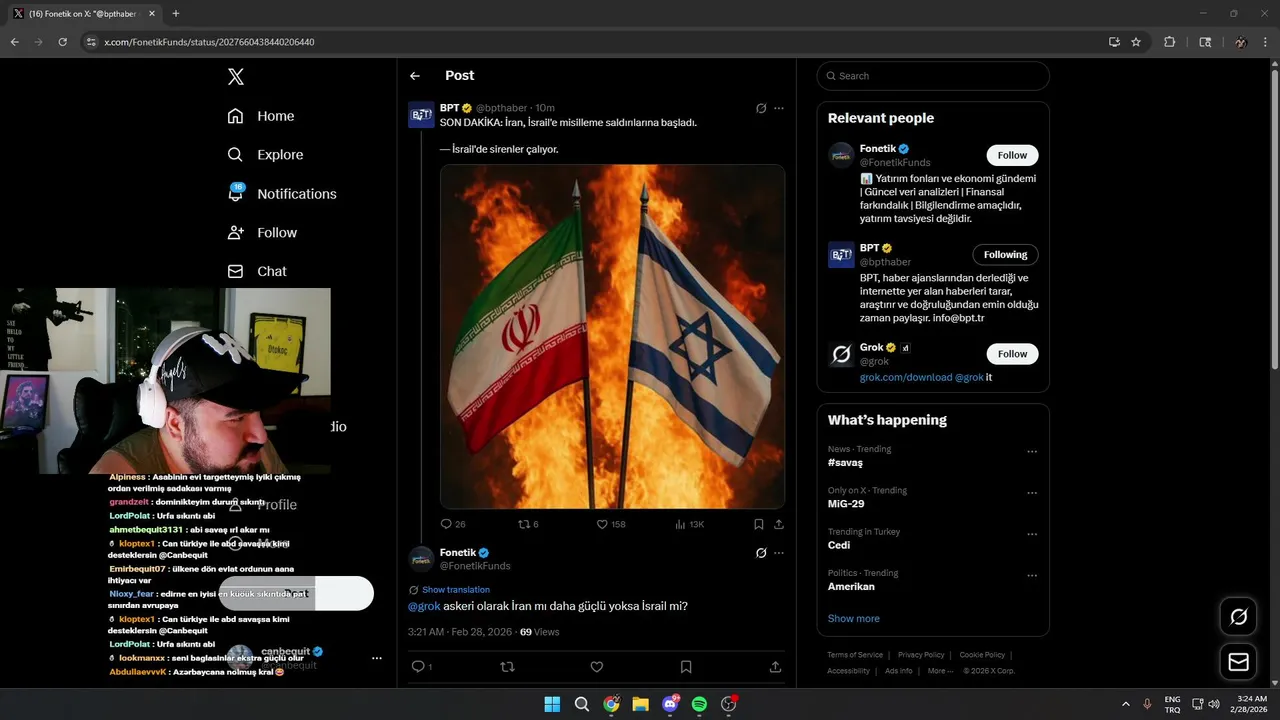1280x720 pixels.
Task: Open Terms of Service link
Action: coord(855,655)
